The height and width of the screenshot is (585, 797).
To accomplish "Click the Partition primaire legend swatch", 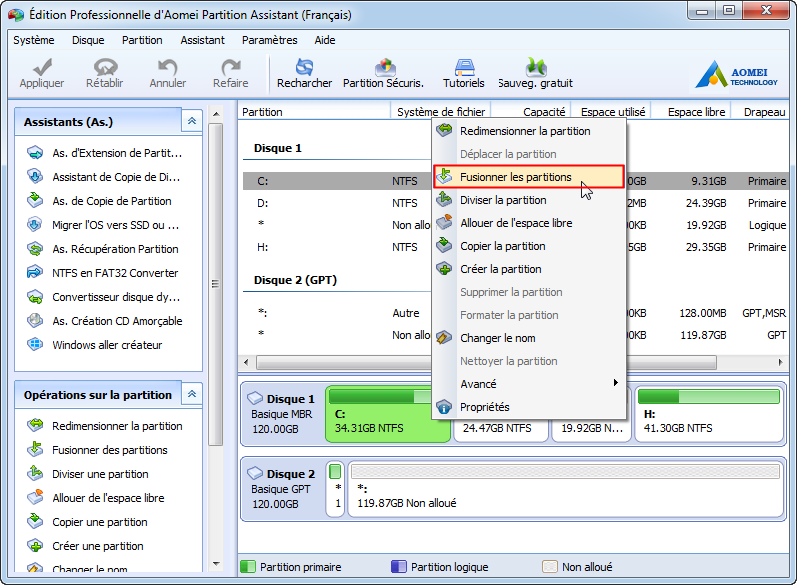I will pyautogui.click(x=248, y=567).
